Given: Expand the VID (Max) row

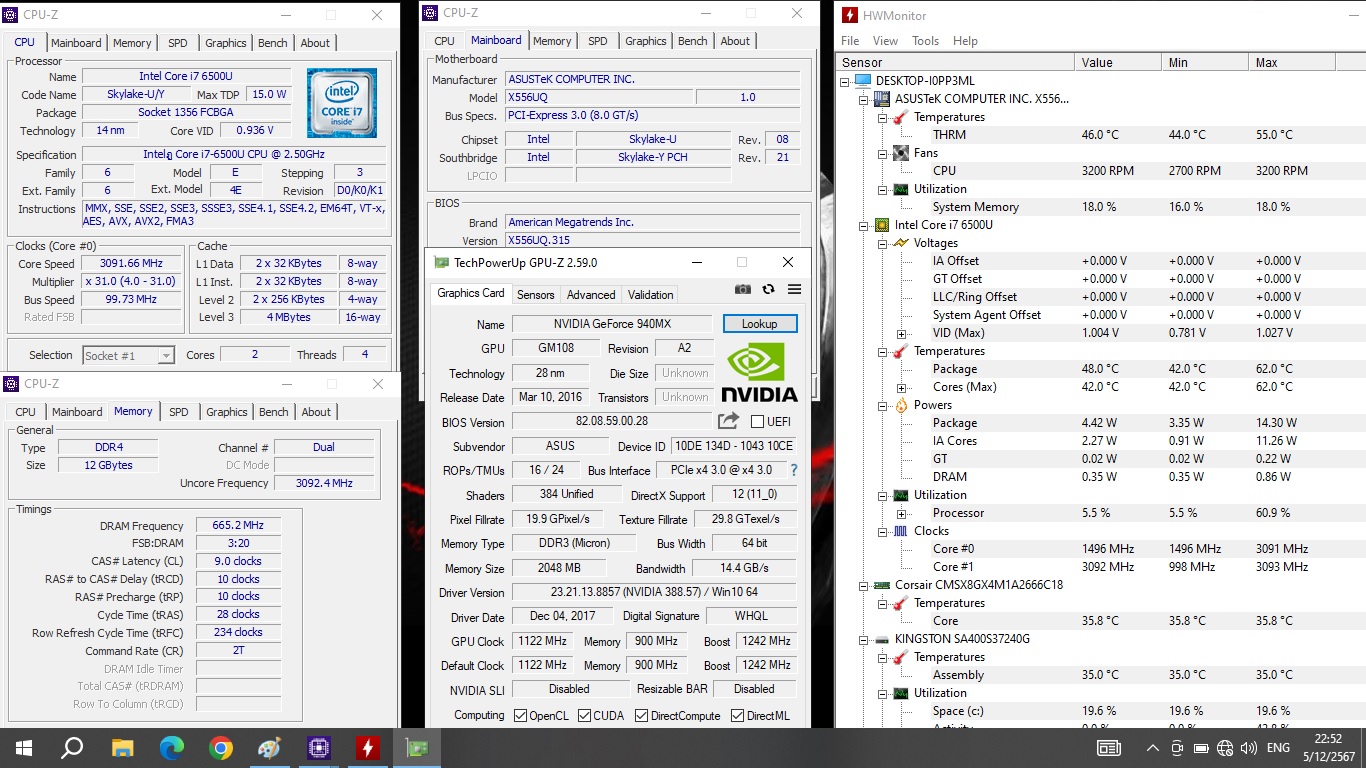Looking at the screenshot, I should coord(901,333).
